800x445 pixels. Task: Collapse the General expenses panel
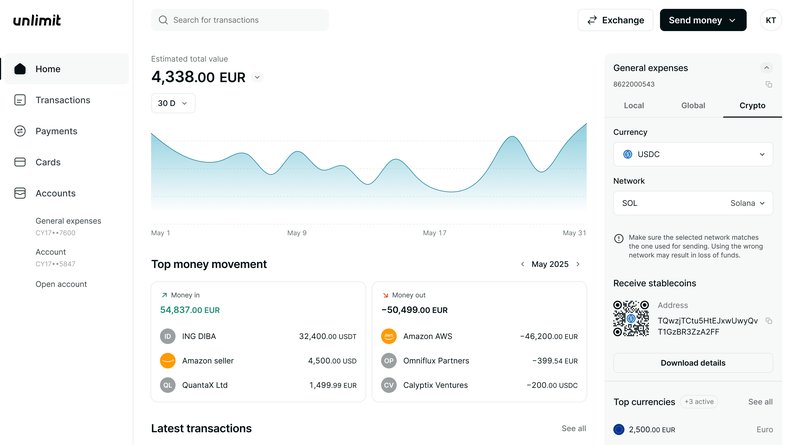[766, 68]
